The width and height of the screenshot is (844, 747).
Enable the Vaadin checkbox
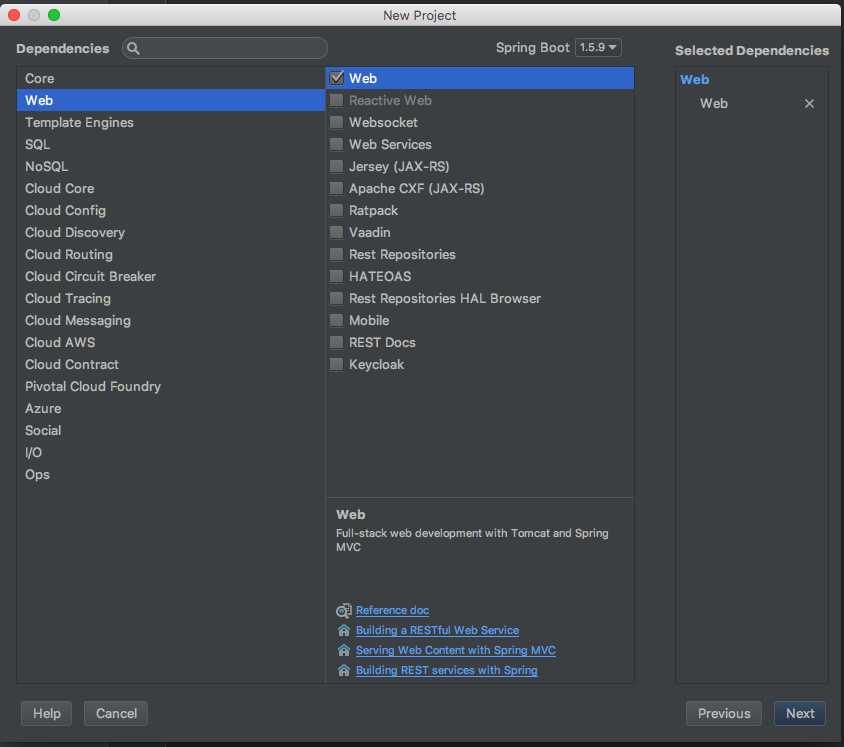coord(336,232)
